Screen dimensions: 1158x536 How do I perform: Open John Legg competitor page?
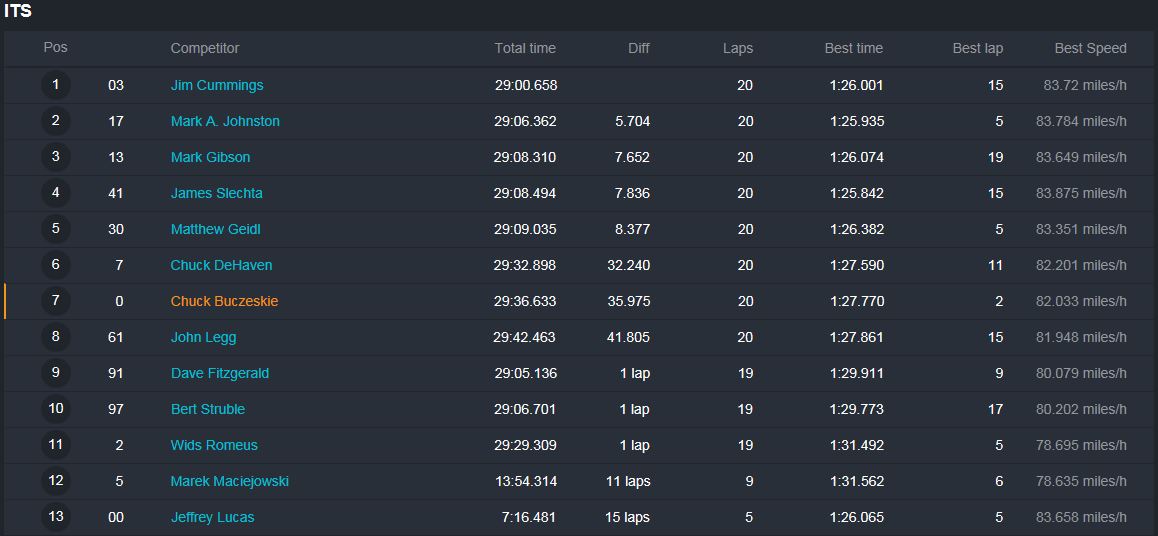(x=203, y=337)
